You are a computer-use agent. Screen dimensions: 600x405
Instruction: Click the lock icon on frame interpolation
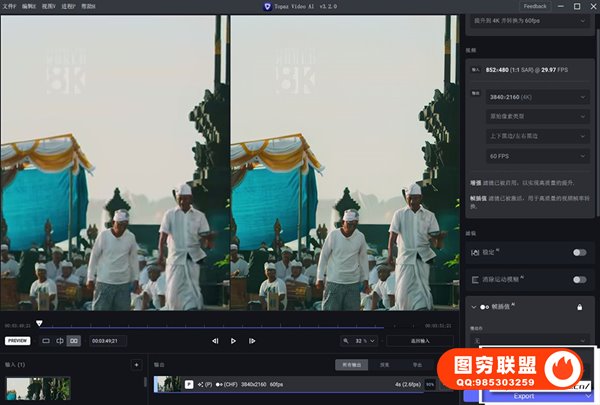point(579,308)
